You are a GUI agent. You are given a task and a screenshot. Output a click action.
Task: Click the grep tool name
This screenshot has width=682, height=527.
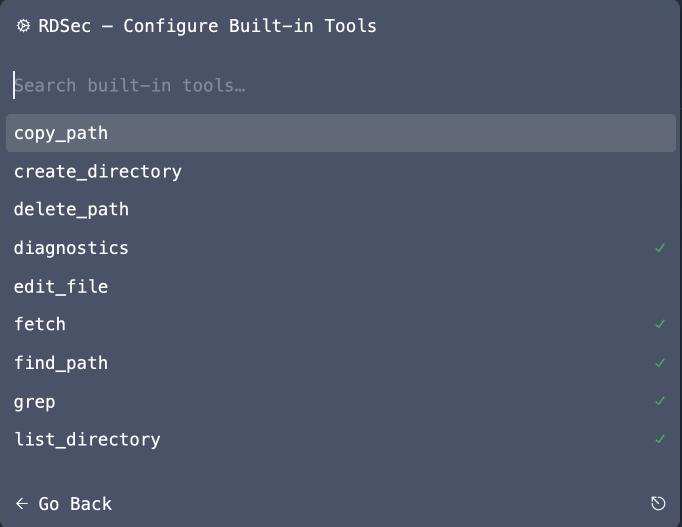point(35,401)
